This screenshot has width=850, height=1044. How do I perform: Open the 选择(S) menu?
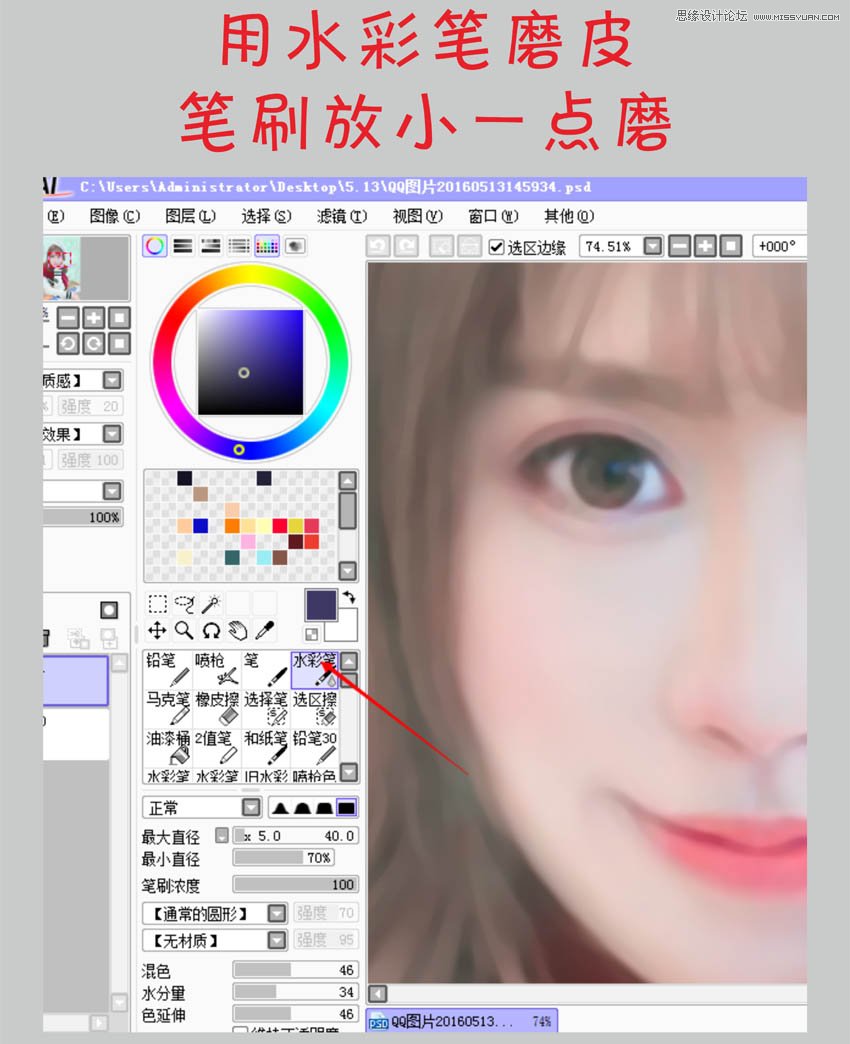tap(266, 216)
